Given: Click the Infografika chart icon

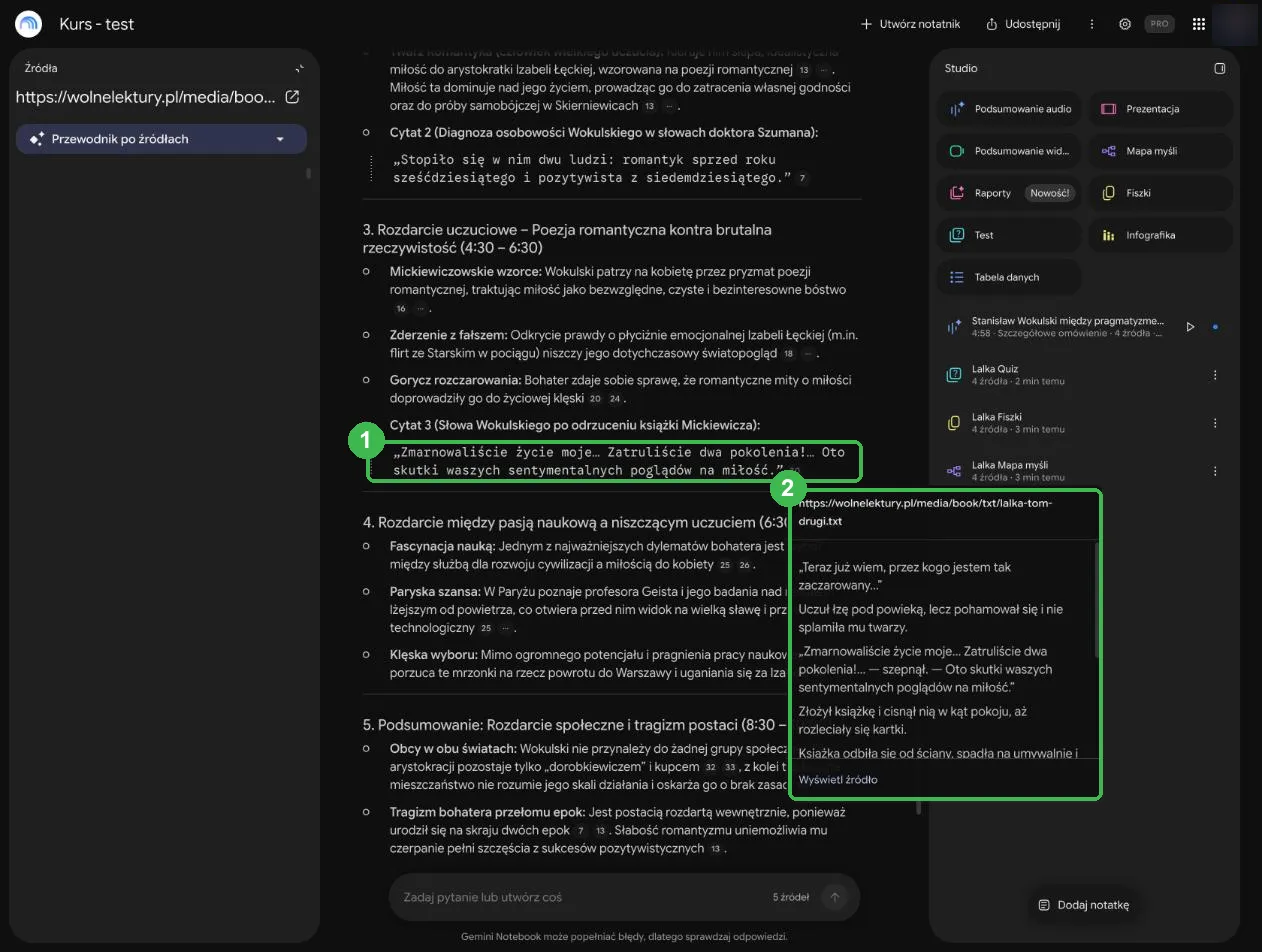Looking at the screenshot, I should [1108, 235].
